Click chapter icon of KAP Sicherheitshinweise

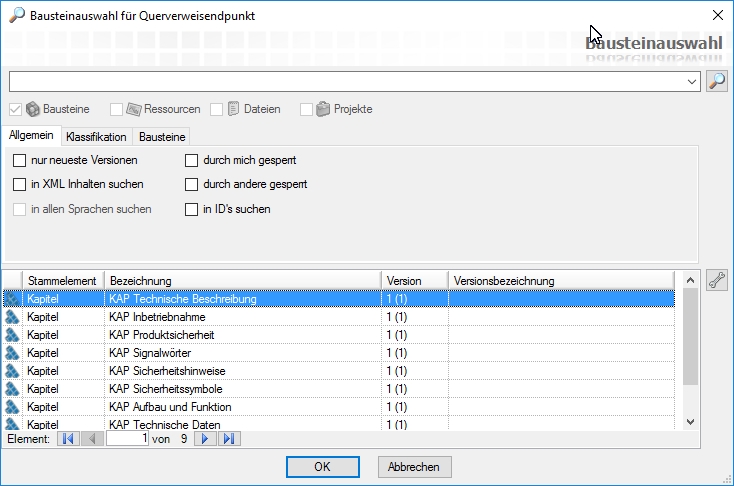point(12,371)
